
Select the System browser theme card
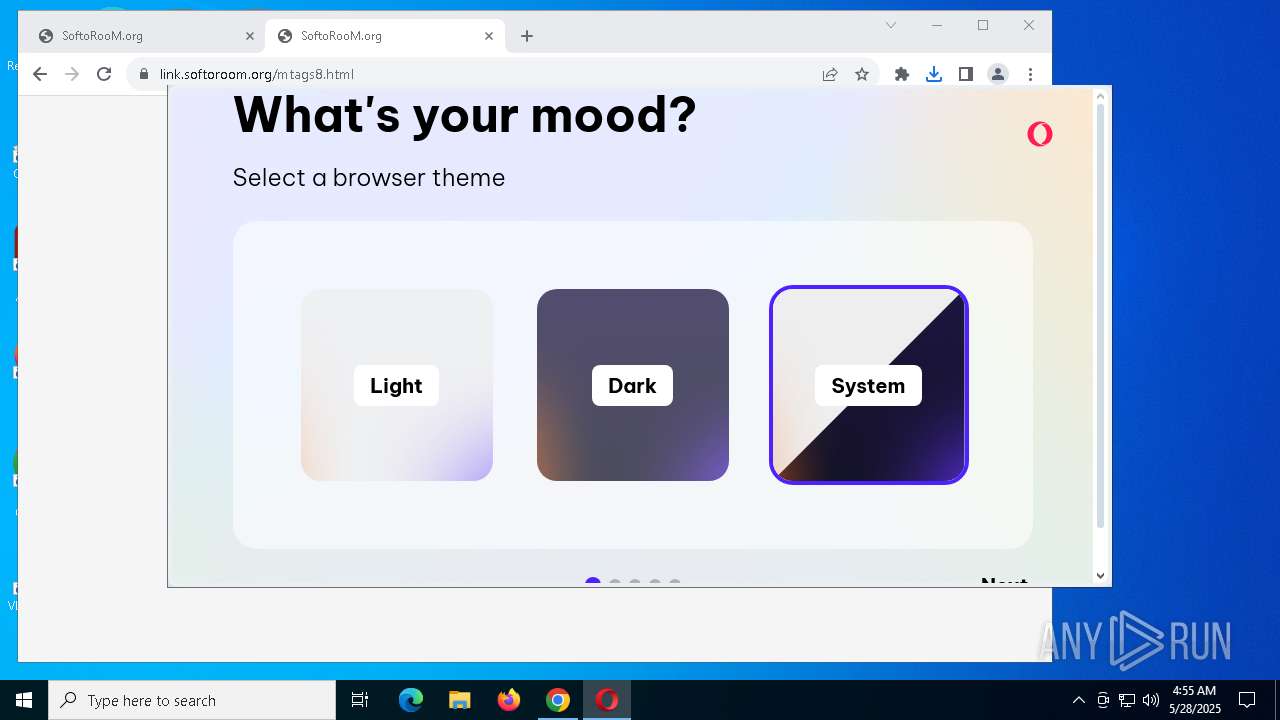[869, 385]
